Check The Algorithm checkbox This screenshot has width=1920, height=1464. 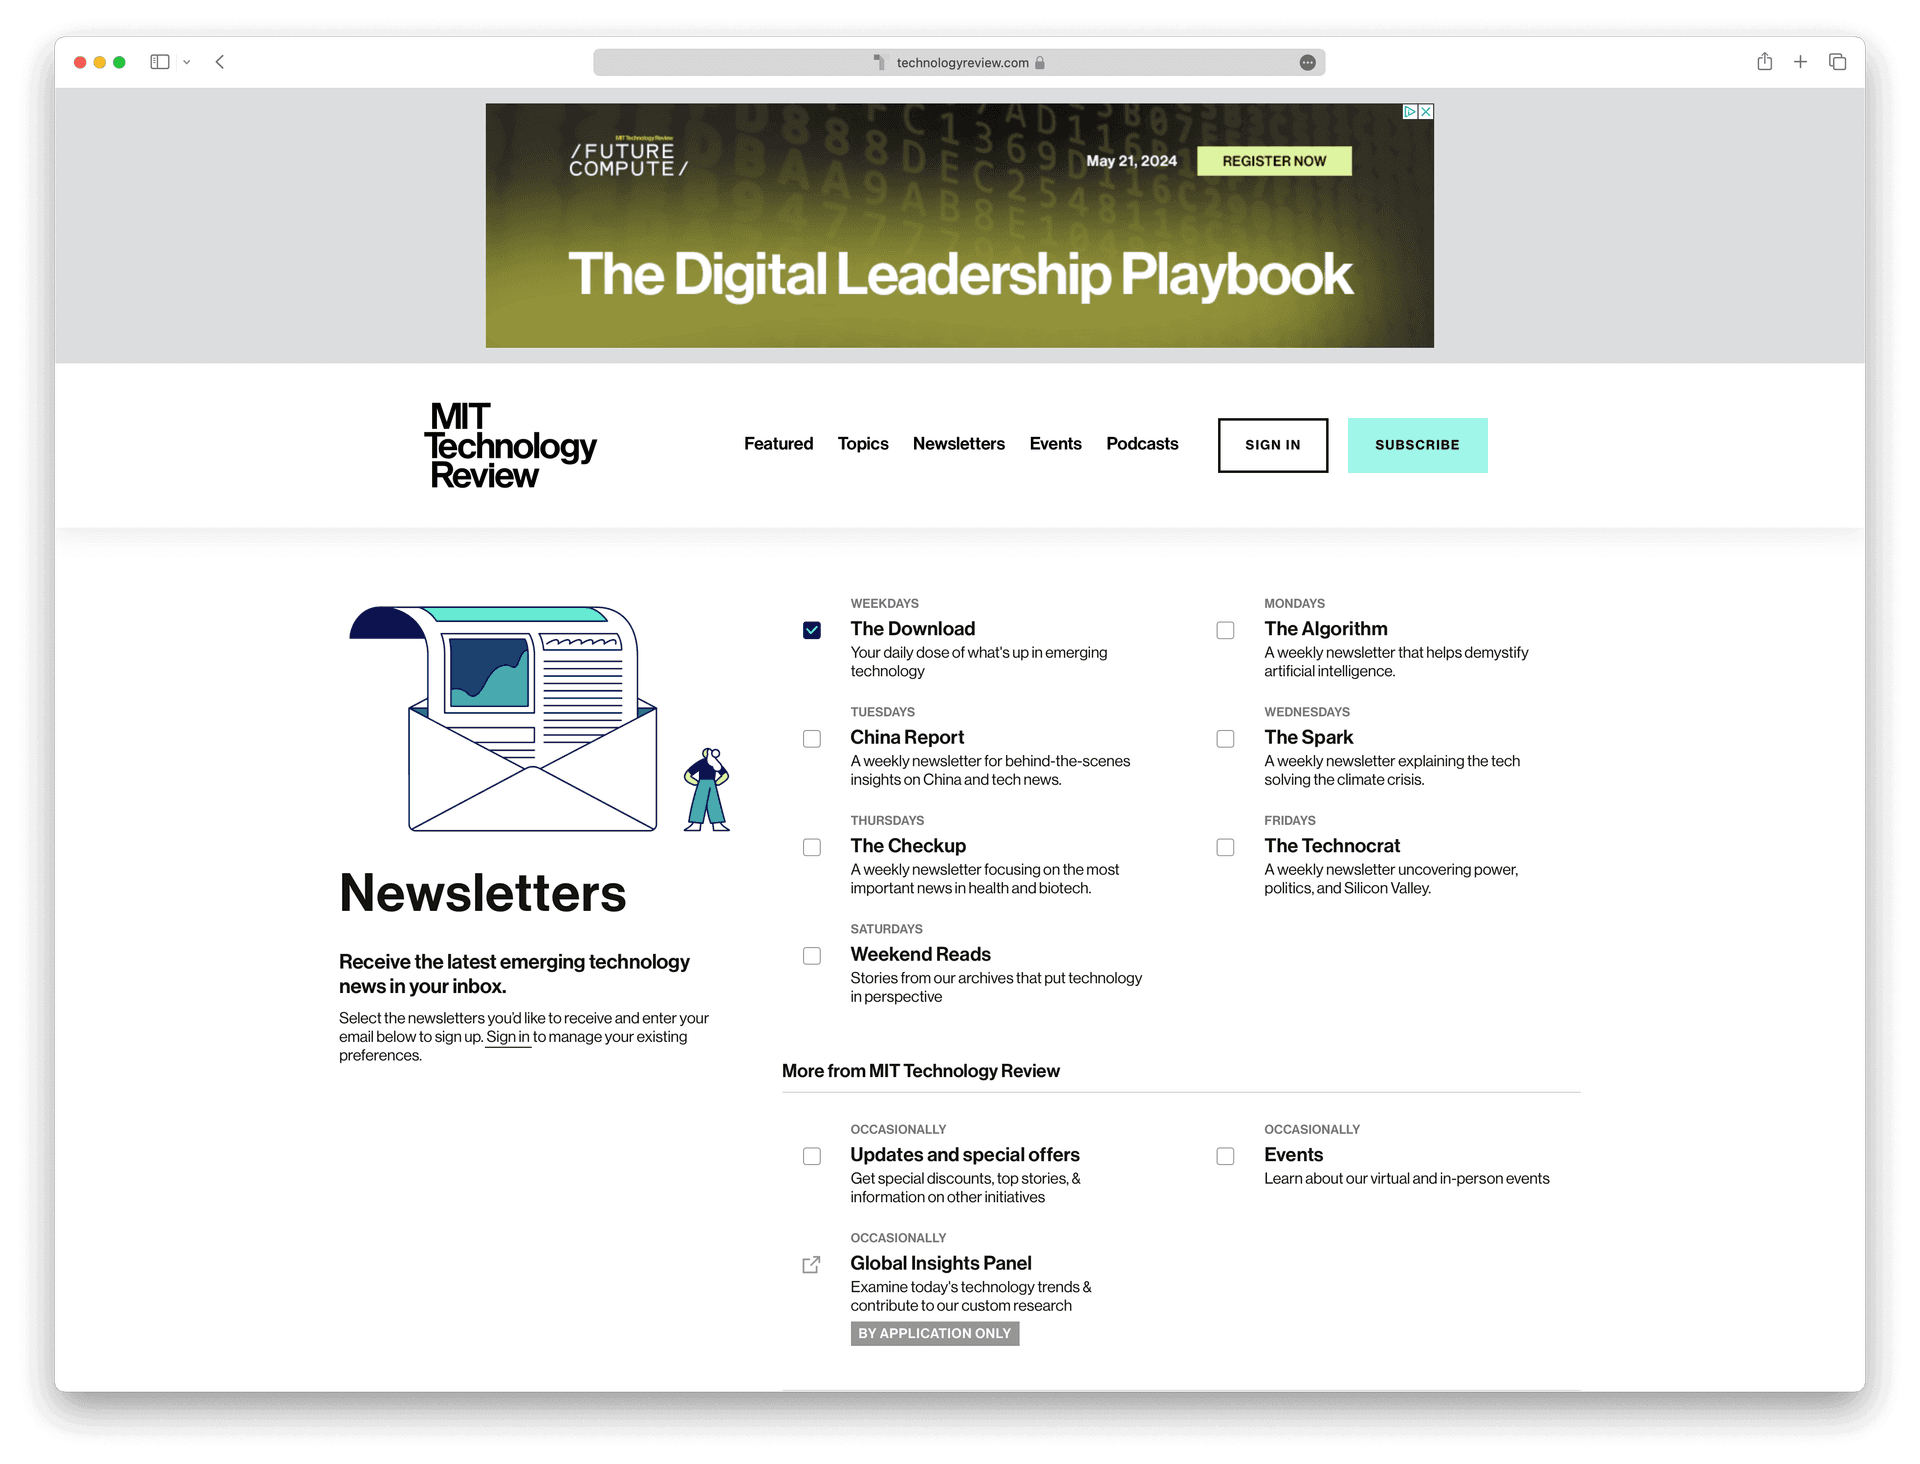click(x=1225, y=630)
